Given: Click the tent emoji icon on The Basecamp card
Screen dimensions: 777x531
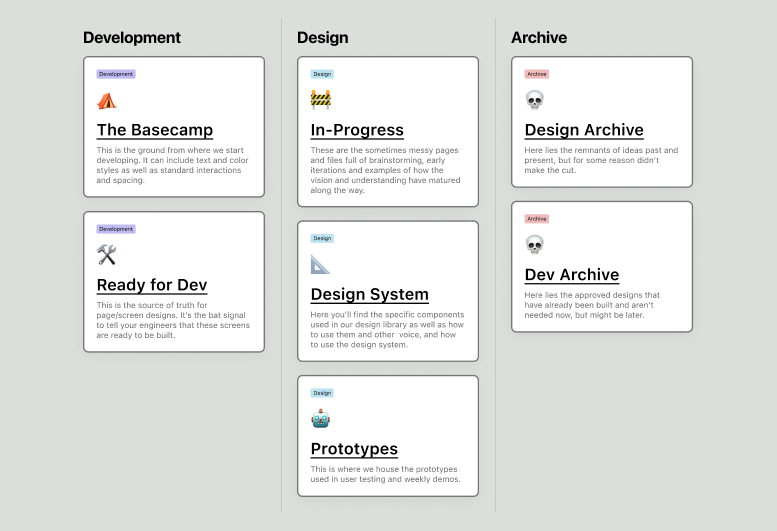Looking at the screenshot, I should pyautogui.click(x=106, y=100).
